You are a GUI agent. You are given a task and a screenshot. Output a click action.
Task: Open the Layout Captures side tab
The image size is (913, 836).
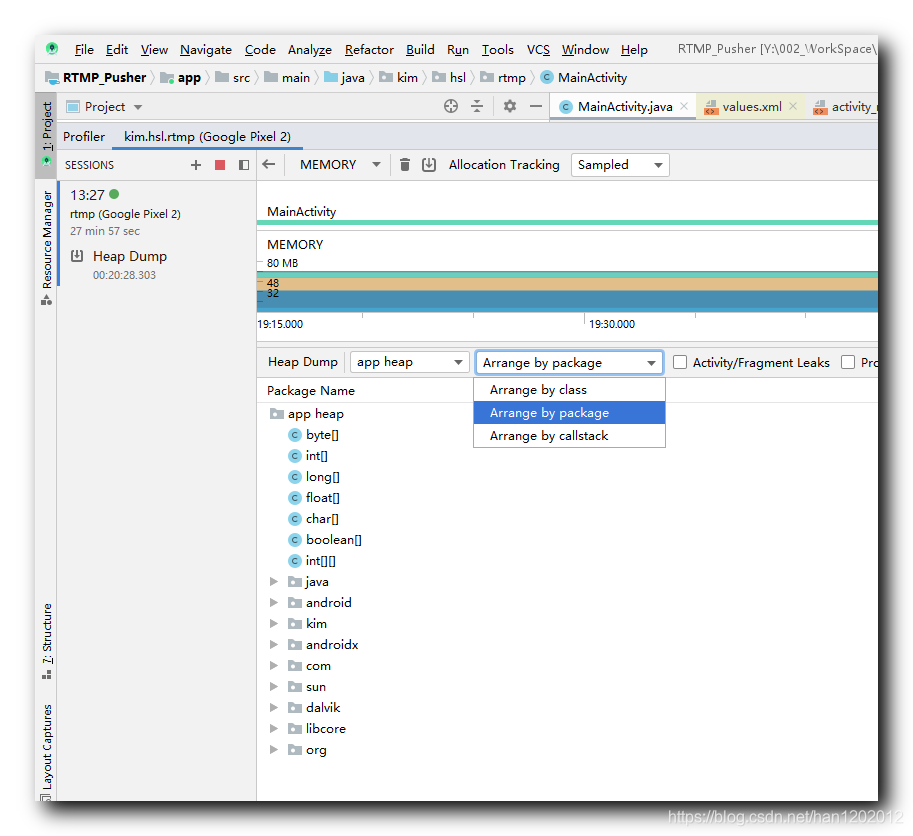click(47, 751)
